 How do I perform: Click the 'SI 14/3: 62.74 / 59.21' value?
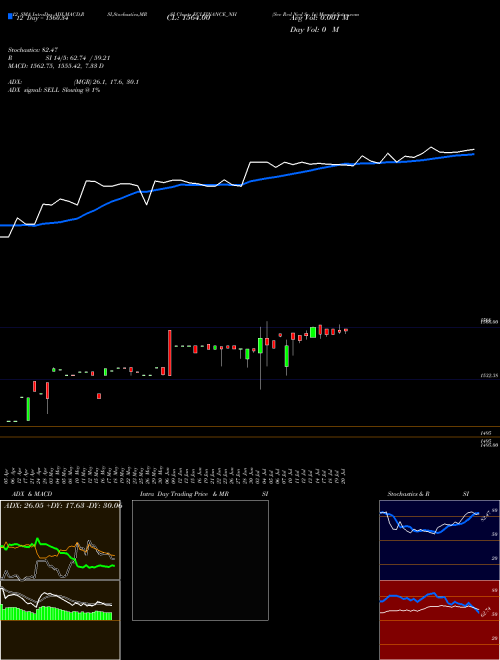(x=78, y=58)
